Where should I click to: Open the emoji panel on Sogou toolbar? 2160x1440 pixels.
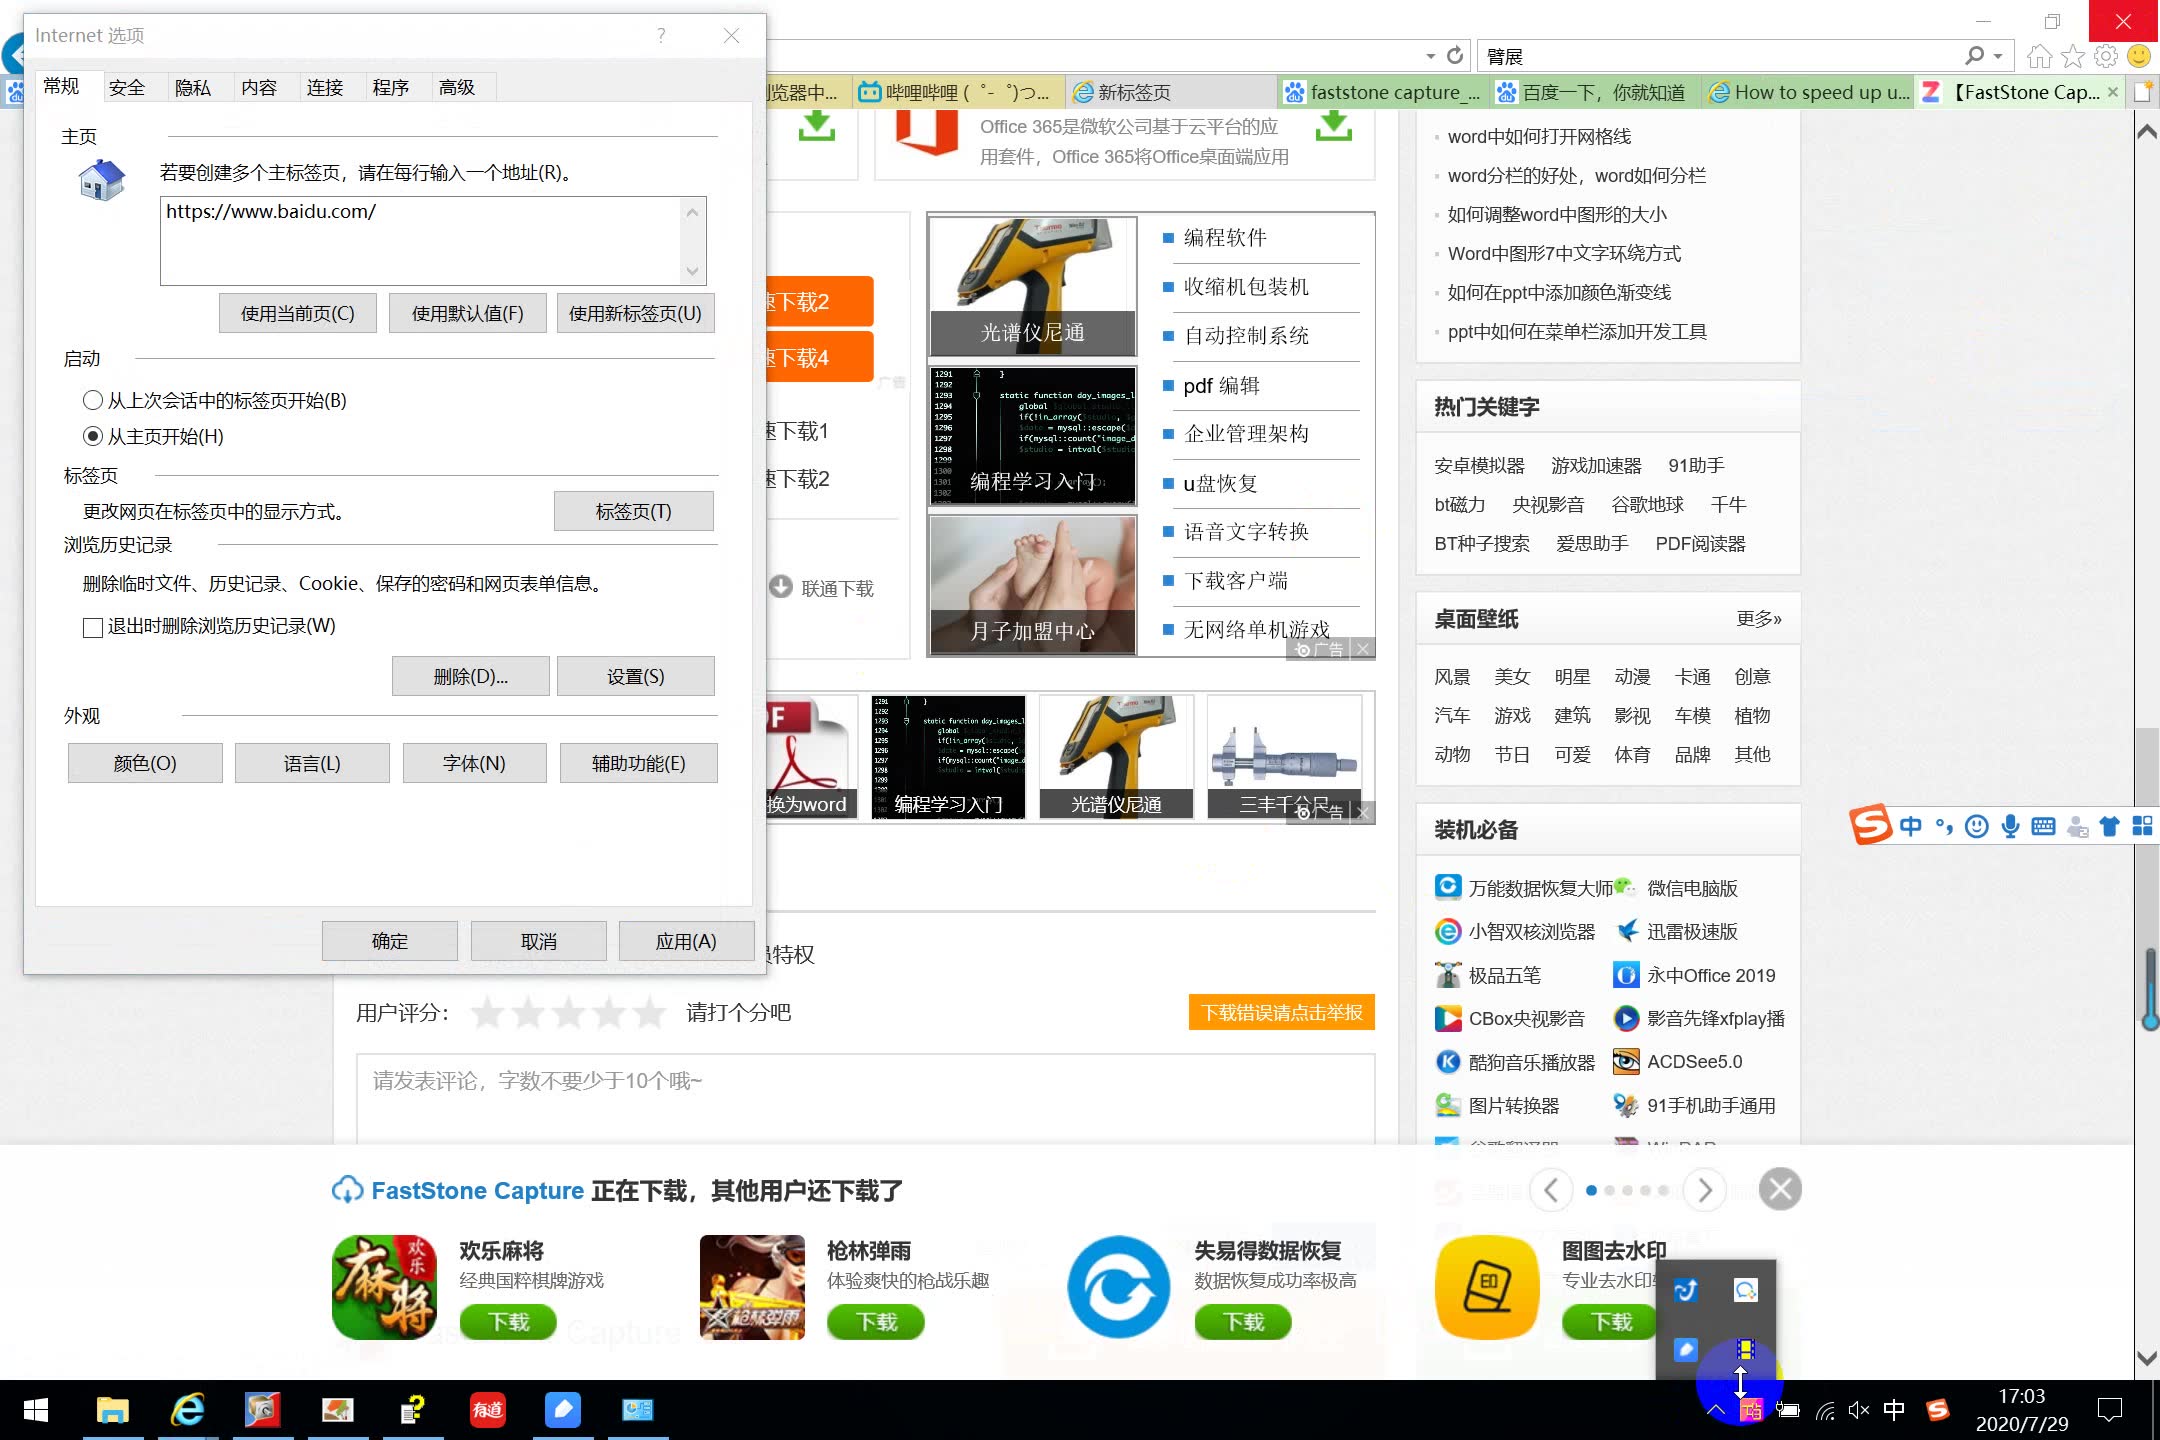pyautogui.click(x=1977, y=826)
